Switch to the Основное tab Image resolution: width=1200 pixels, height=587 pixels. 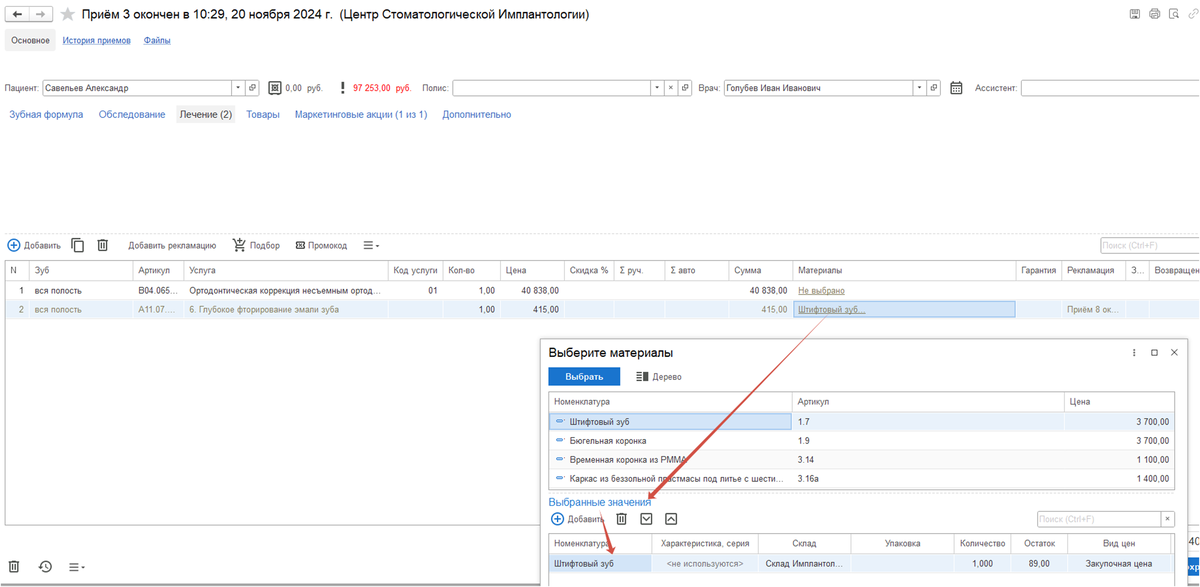coord(30,40)
